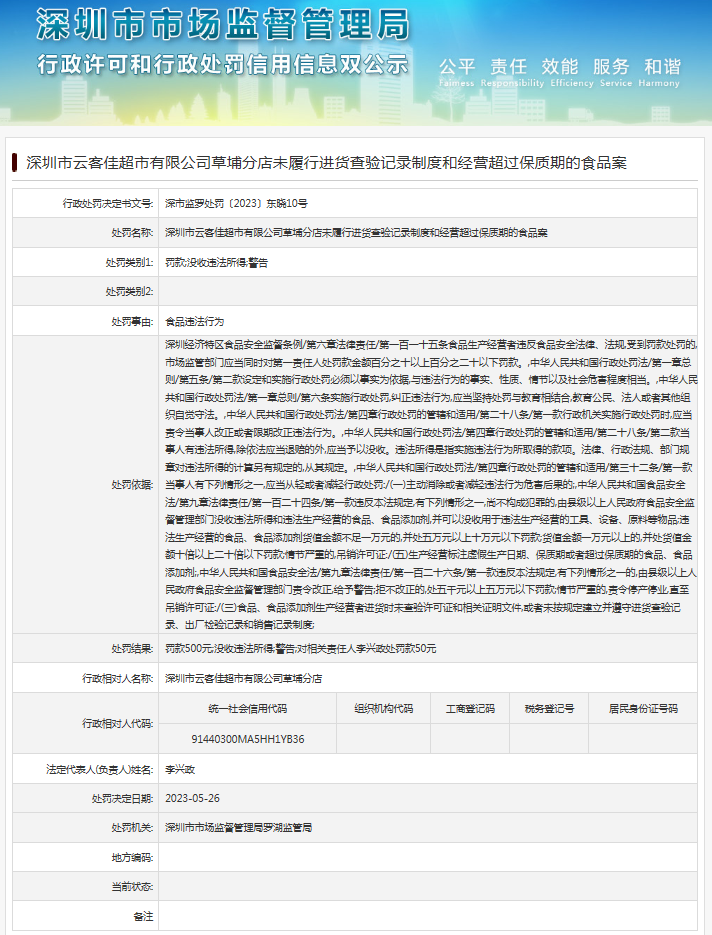The image size is (712, 935).
Task: Select penalty reason 食品违法行为
Action: tap(194, 321)
